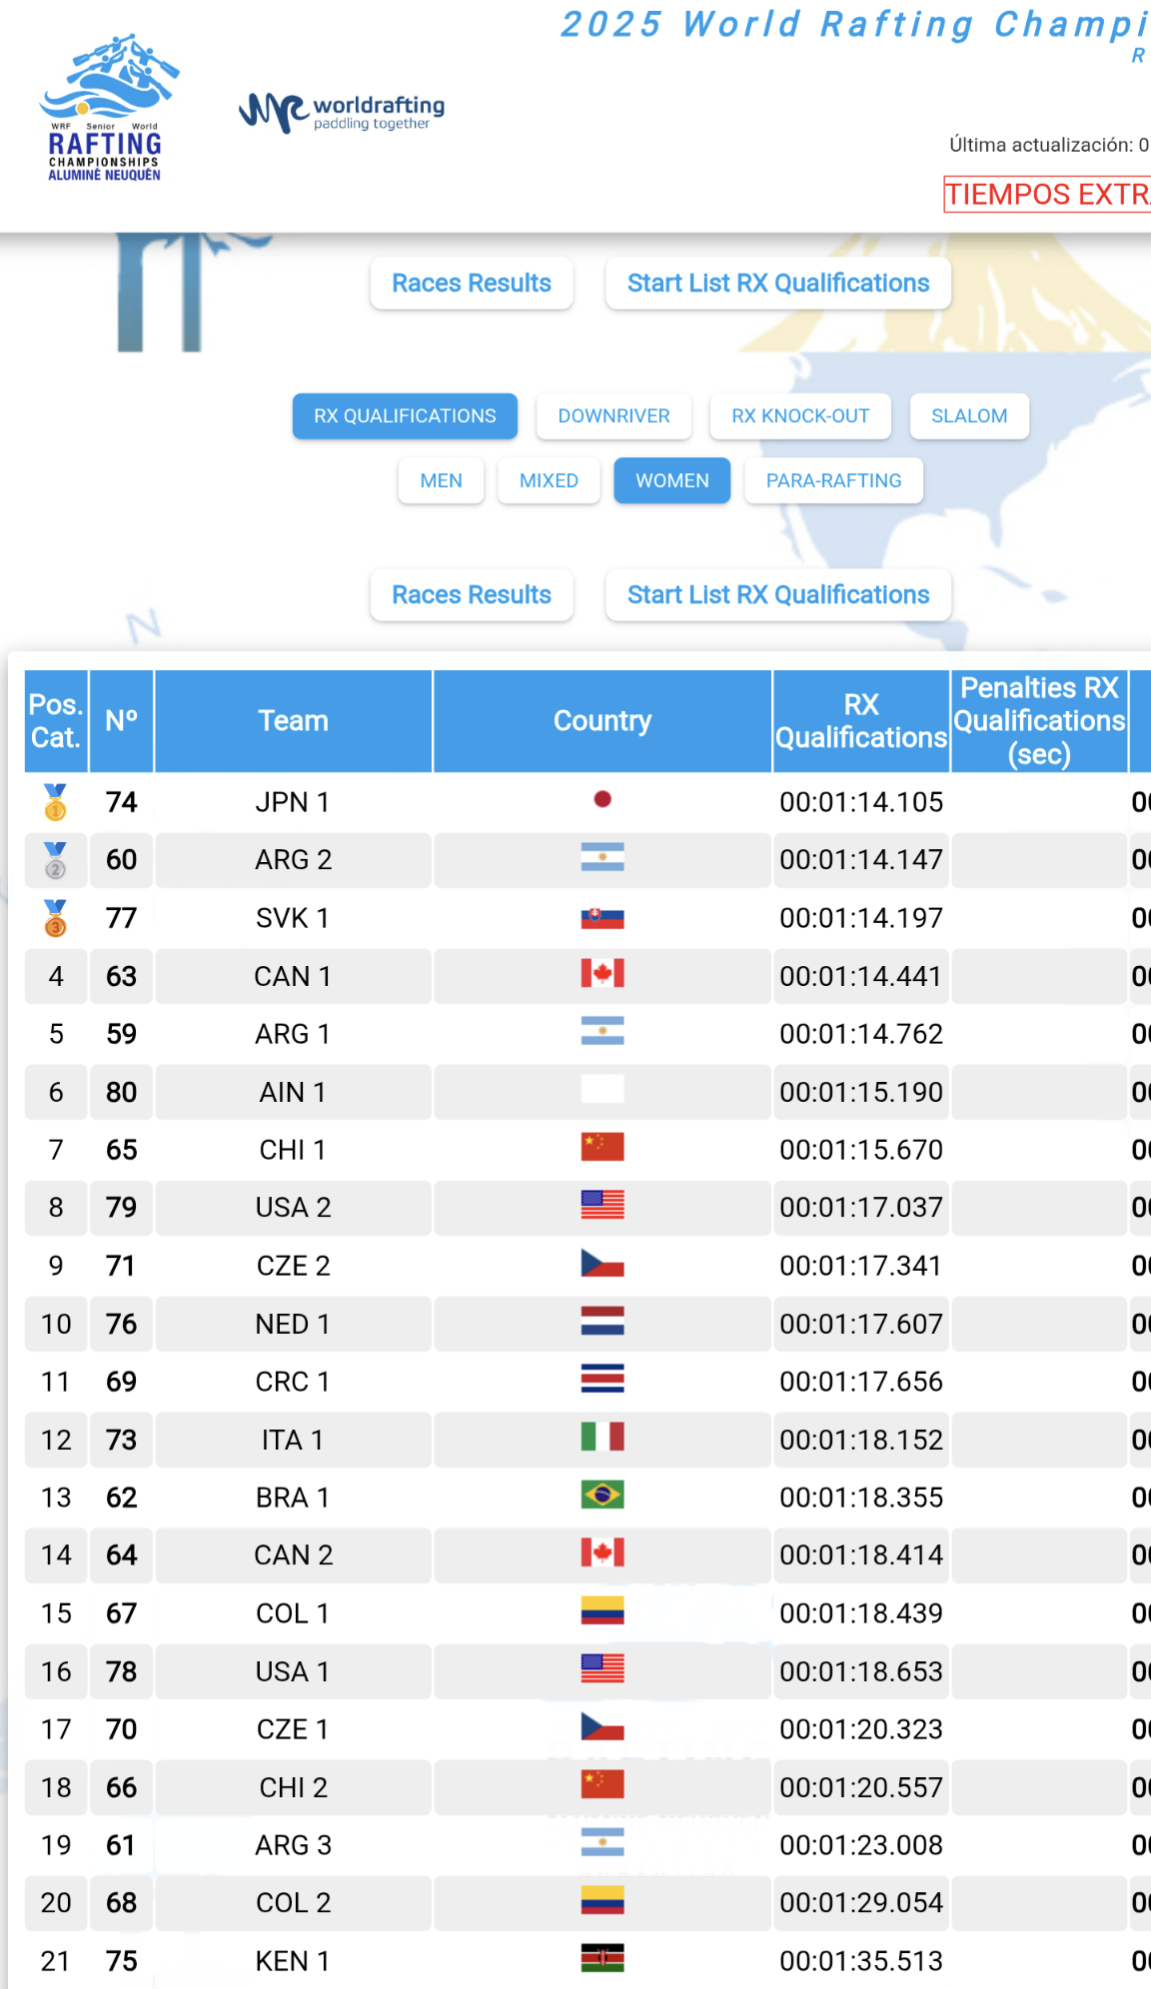The height and width of the screenshot is (1989, 1151).
Task: Open the SLALOM results tab
Action: pyautogui.click(x=969, y=416)
